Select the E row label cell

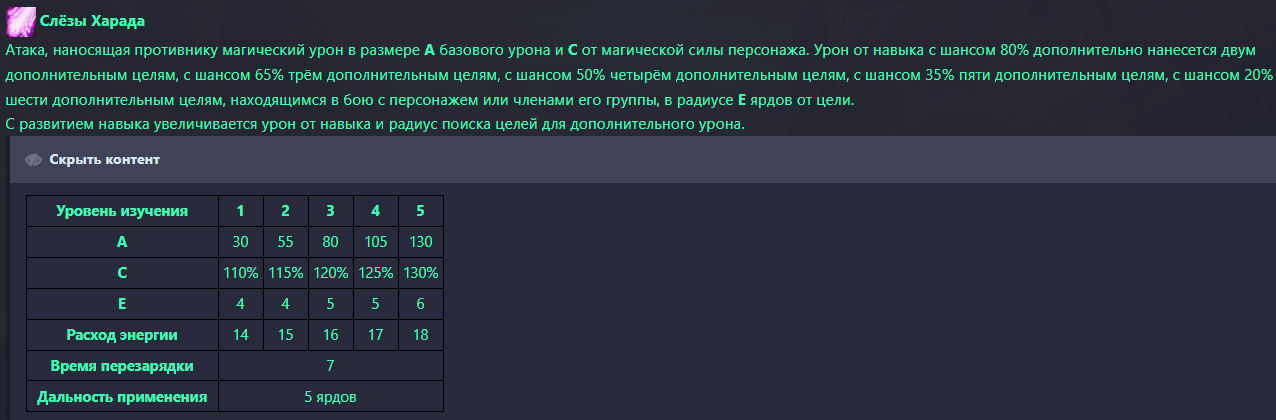(x=122, y=304)
